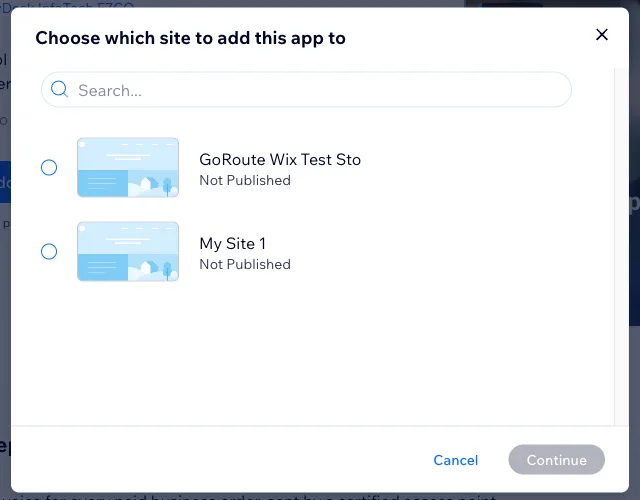640x500 pixels.
Task: Click Not Published under GoRoute Wix Test Sto
Action: tap(245, 180)
